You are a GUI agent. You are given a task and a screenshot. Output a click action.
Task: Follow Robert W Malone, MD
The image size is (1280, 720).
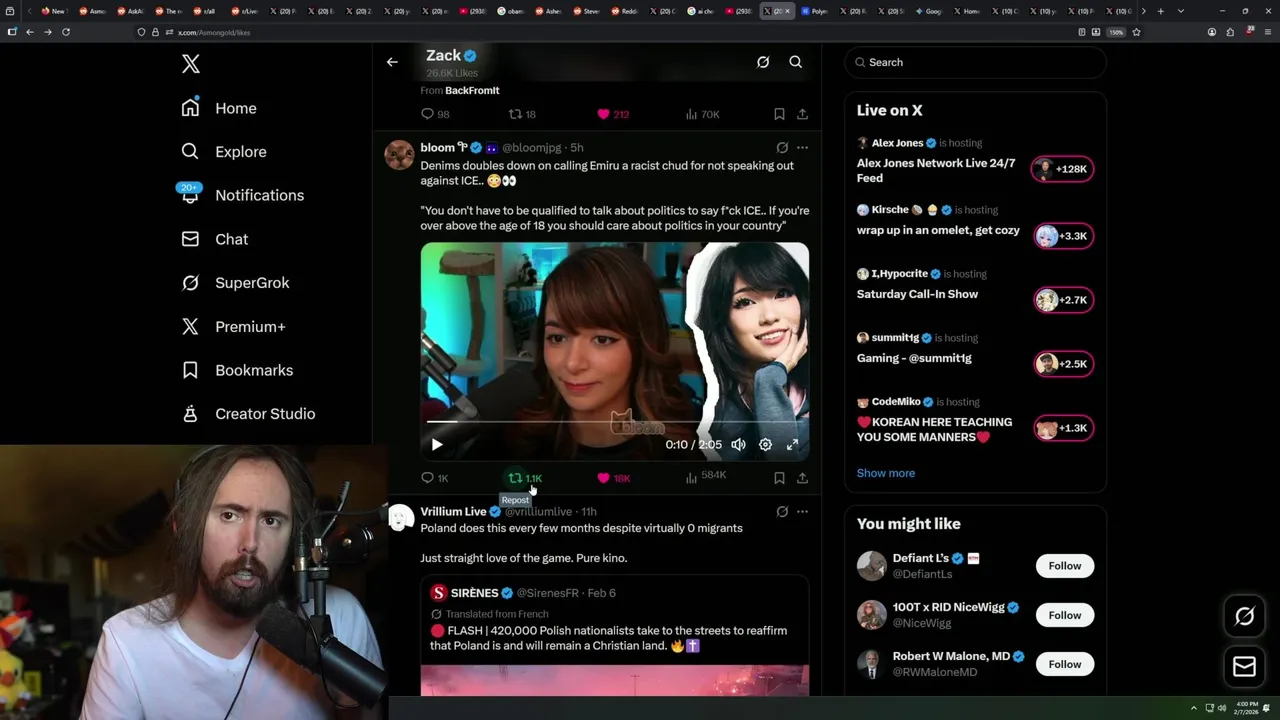click(1065, 664)
